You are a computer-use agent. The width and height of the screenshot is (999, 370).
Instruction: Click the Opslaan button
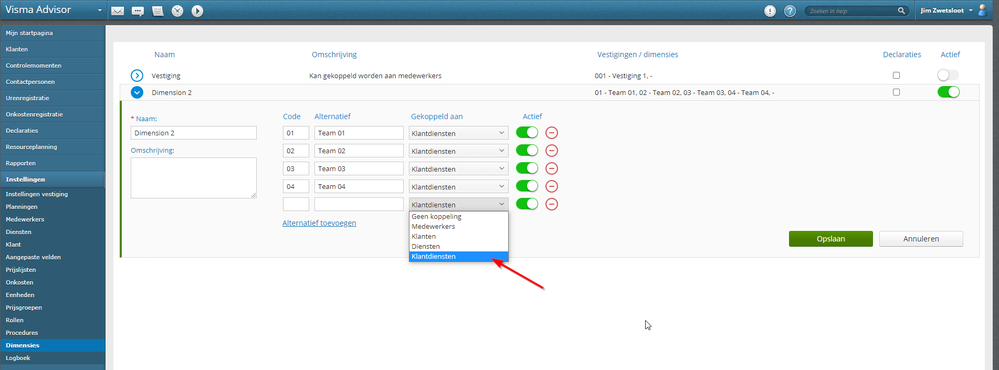831,239
